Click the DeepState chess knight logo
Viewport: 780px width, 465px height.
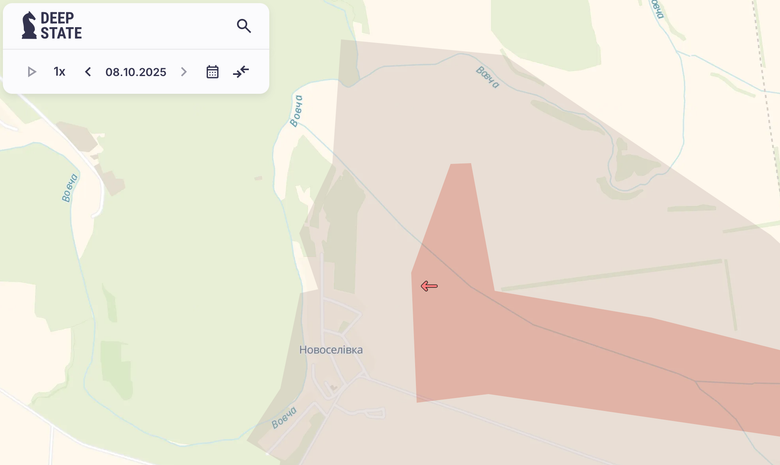29,25
